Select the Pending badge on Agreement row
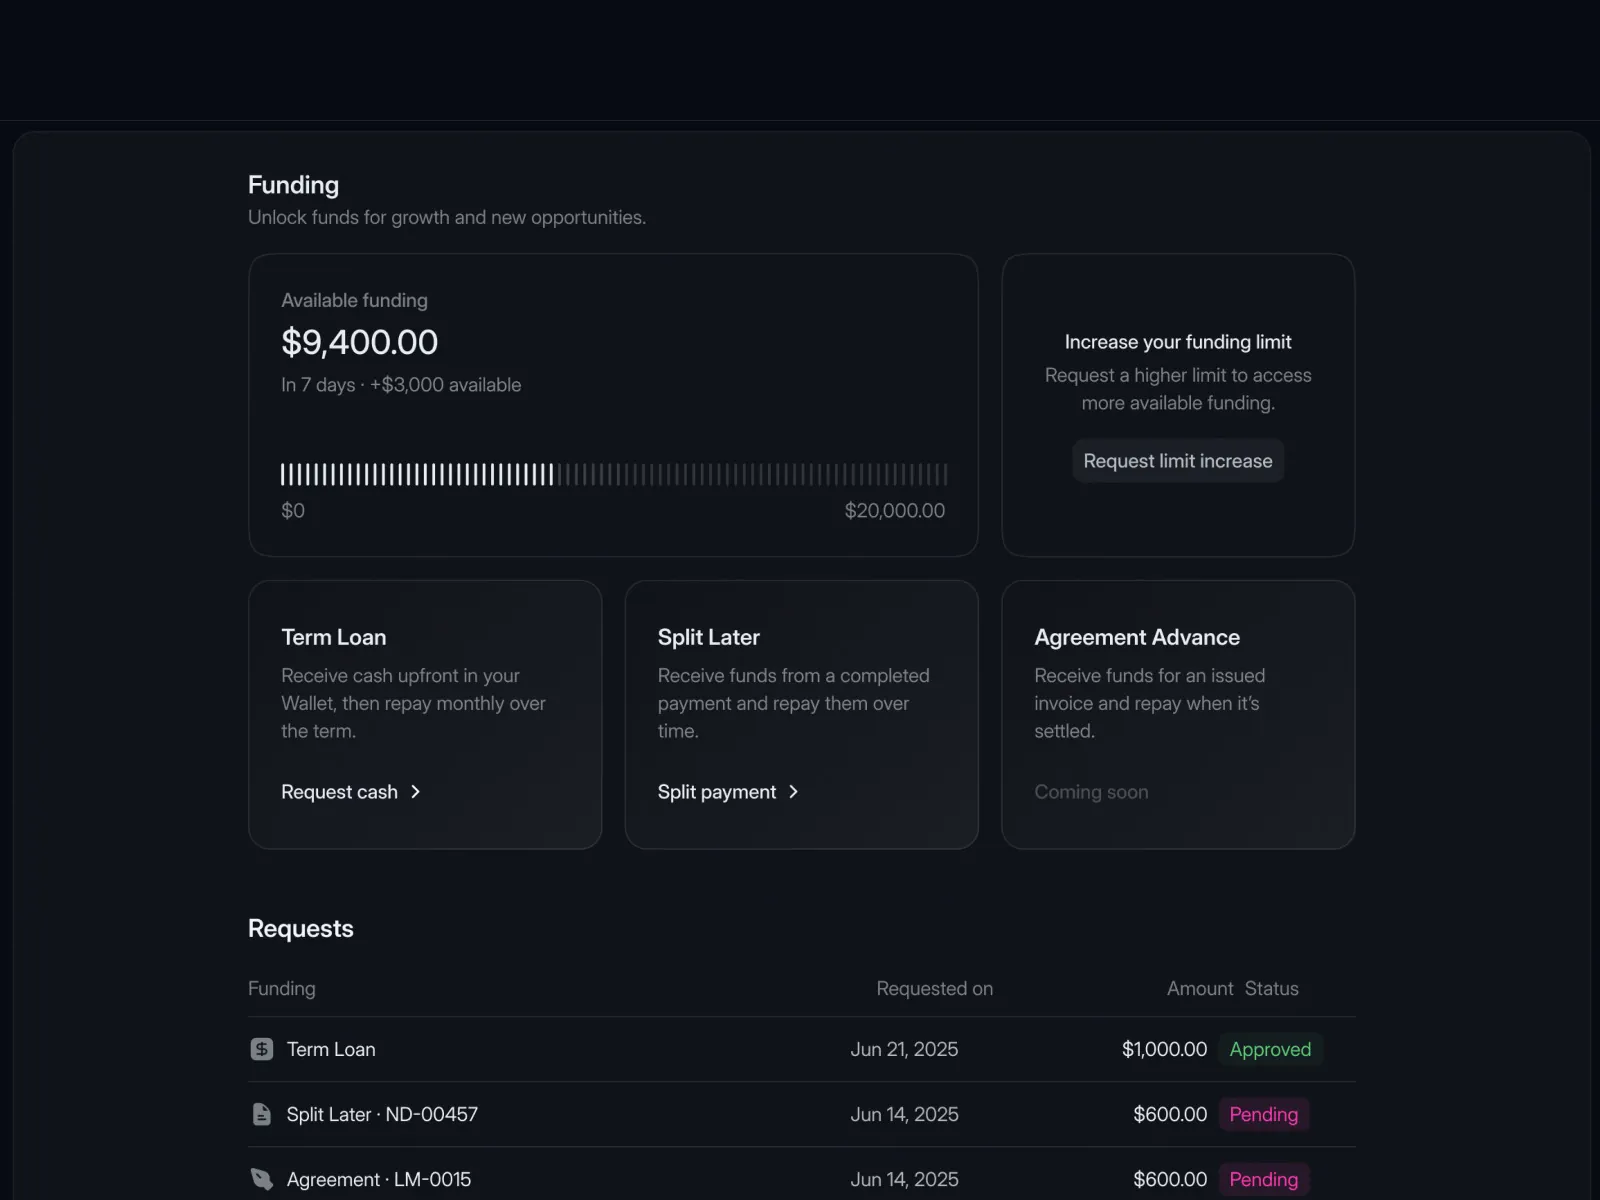 [x=1264, y=1179]
